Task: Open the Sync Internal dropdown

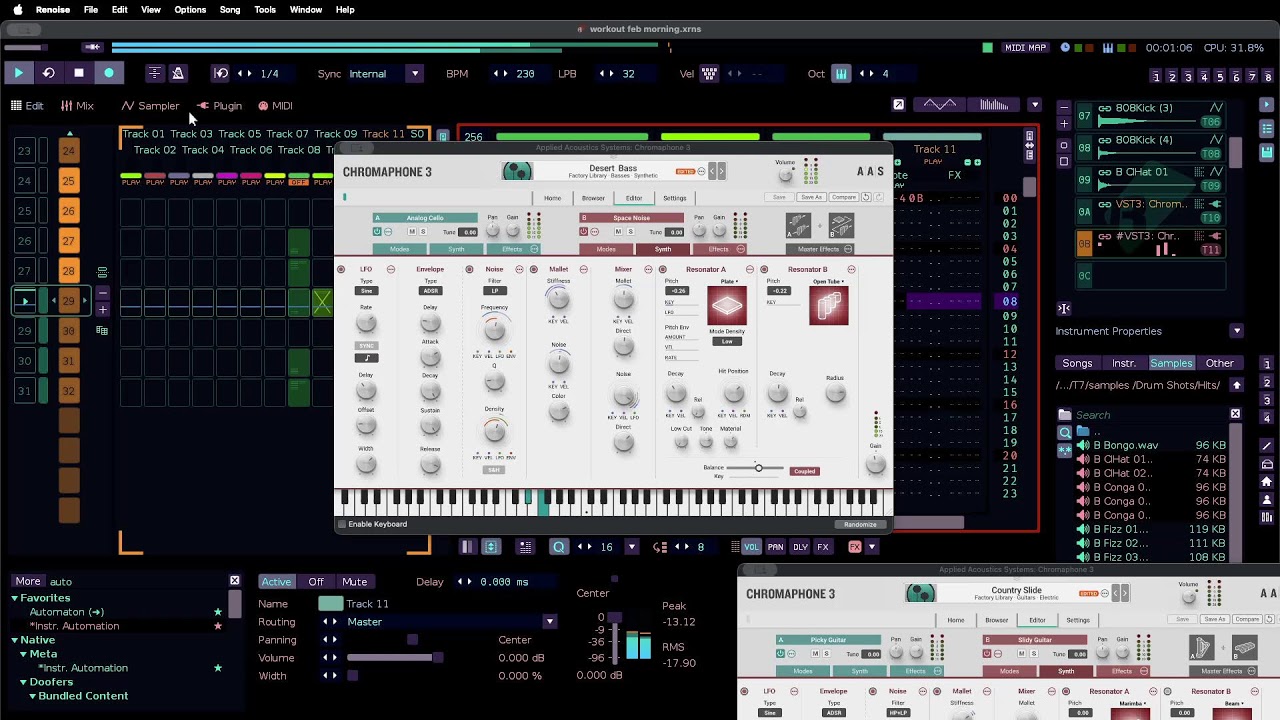Action: pos(384,73)
